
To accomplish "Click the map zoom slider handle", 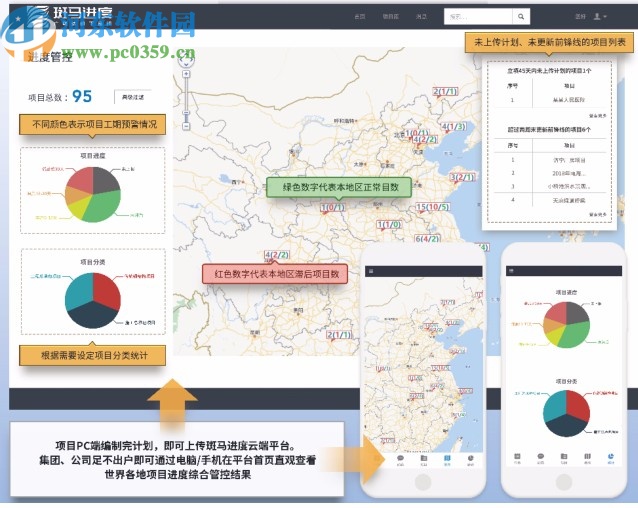I will [x=186, y=113].
